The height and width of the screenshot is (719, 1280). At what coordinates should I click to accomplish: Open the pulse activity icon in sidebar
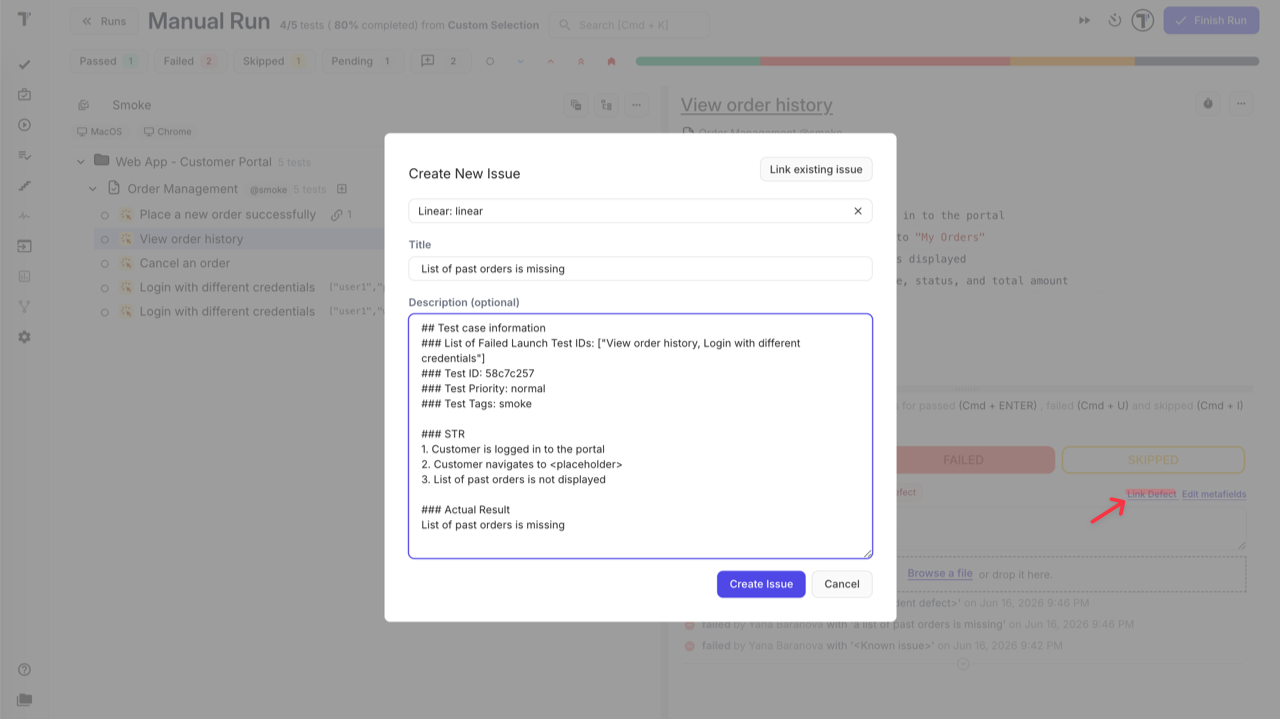point(24,216)
